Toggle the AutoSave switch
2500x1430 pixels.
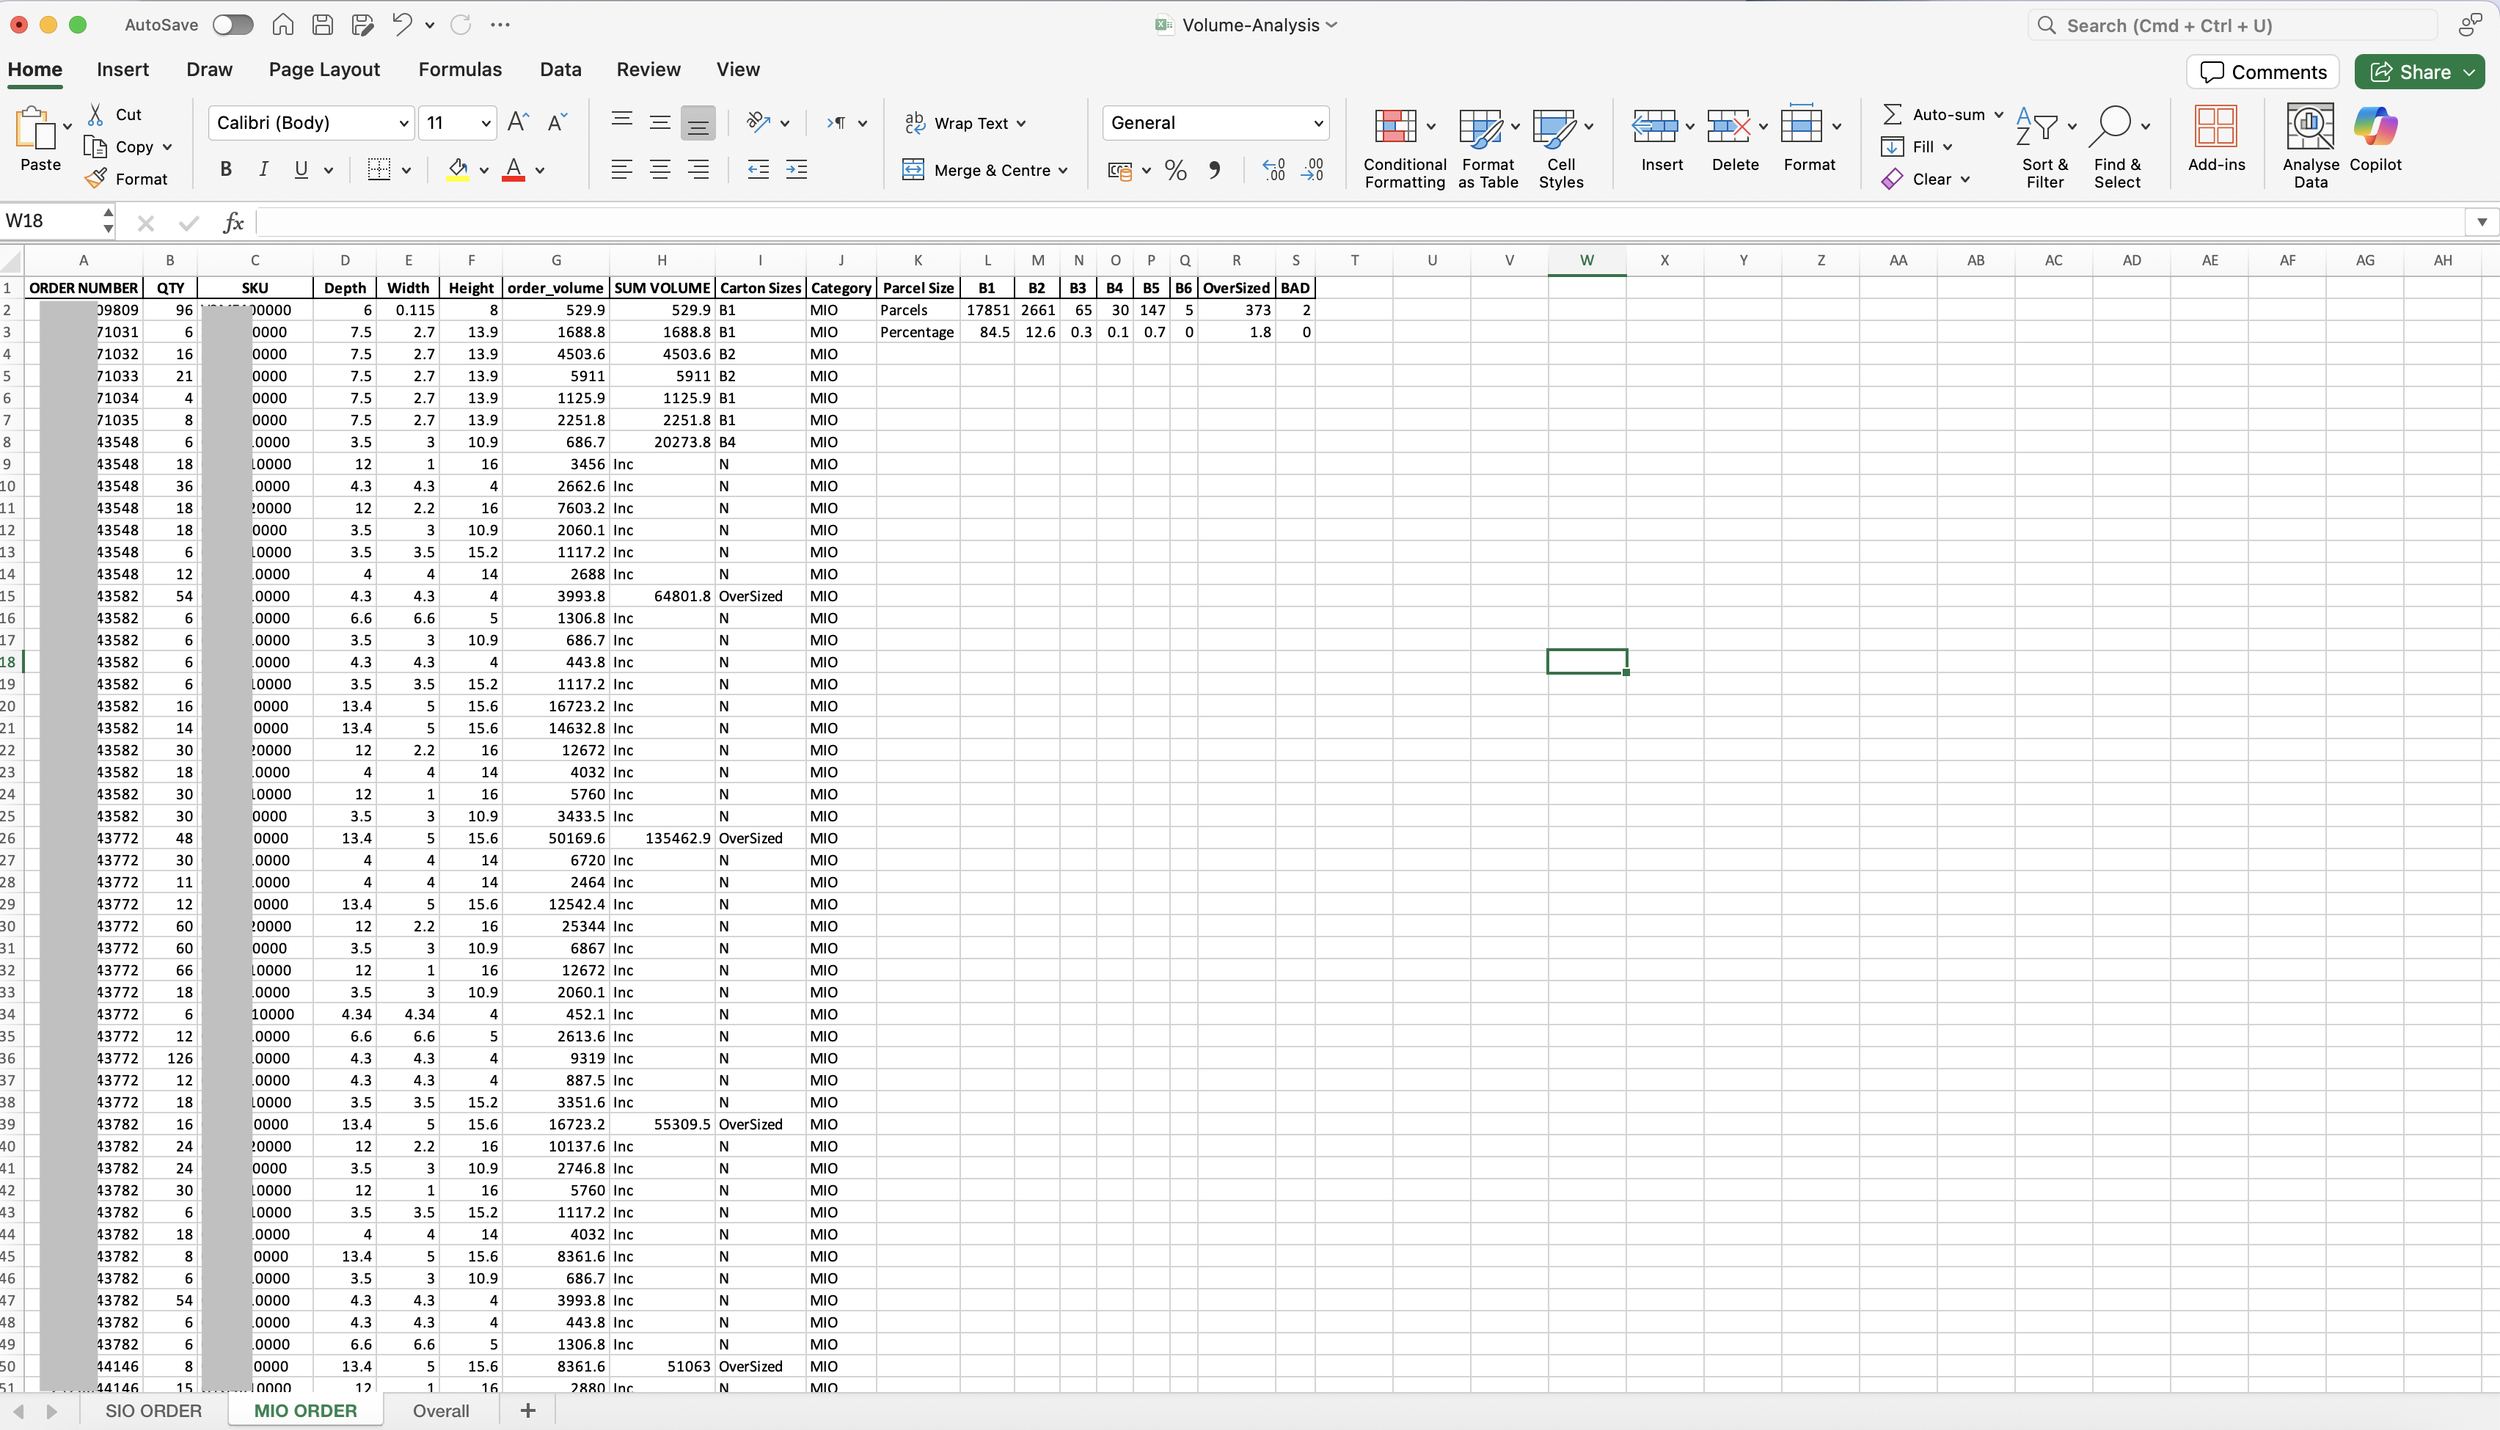click(x=233, y=25)
